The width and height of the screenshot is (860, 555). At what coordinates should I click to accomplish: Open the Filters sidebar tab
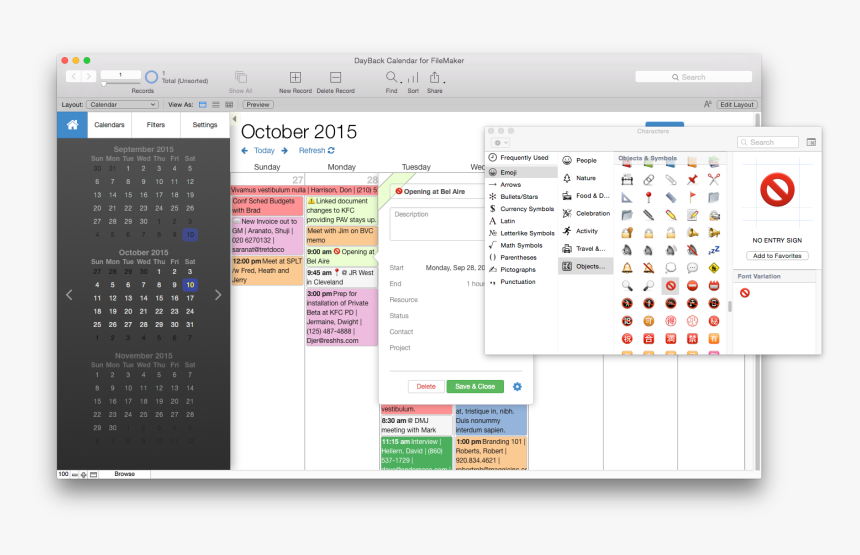pos(156,125)
